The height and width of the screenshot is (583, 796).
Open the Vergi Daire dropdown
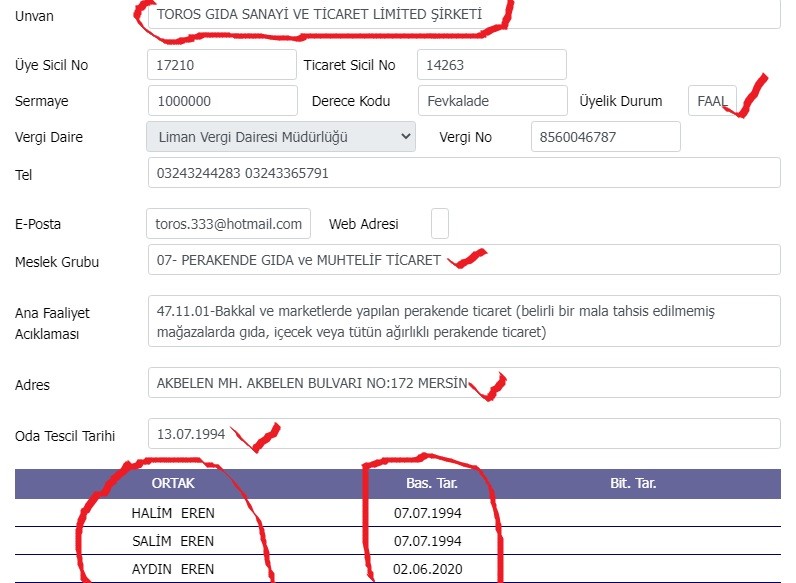pos(281,137)
